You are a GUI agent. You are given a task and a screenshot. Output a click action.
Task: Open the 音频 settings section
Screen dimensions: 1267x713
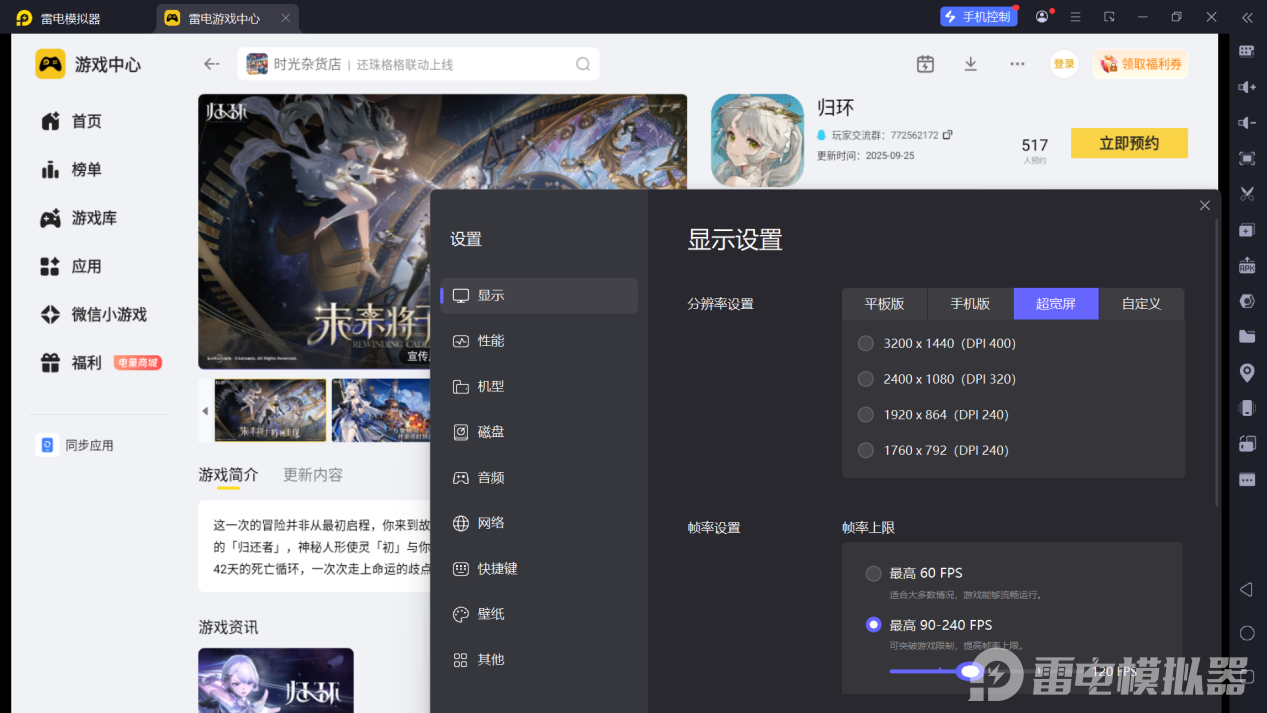pyautogui.click(x=490, y=477)
